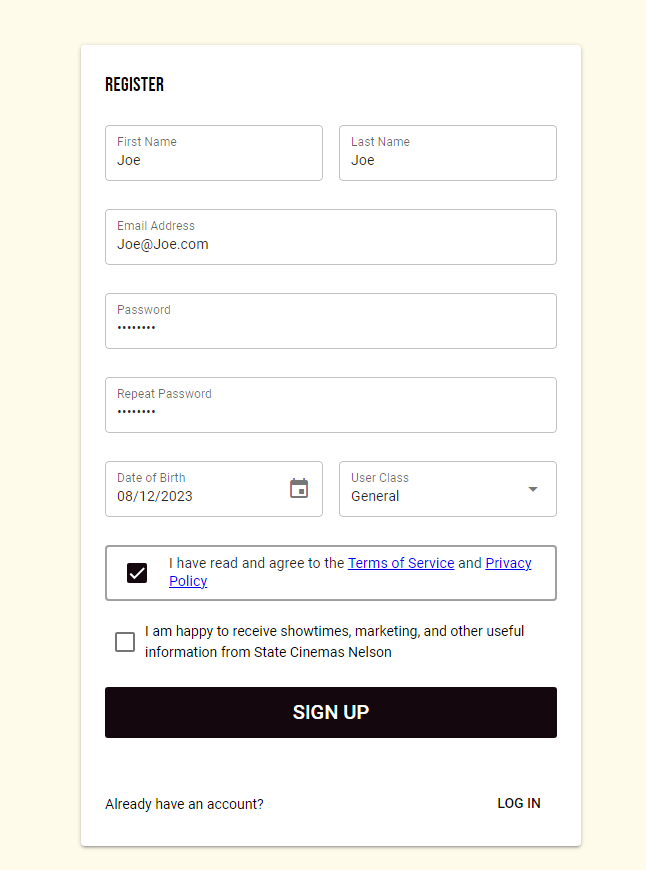Image resolution: width=646 pixels, height=870 pixels.
Task: Open the Date of Birth calendar picker
Action: coord(299,488)
